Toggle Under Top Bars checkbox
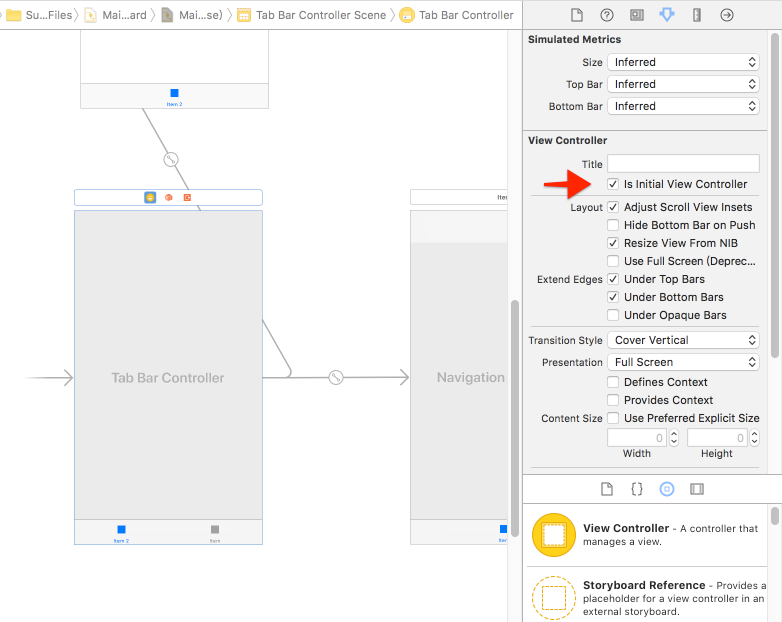Screen dimensions: 782x622 coord(613,279)
